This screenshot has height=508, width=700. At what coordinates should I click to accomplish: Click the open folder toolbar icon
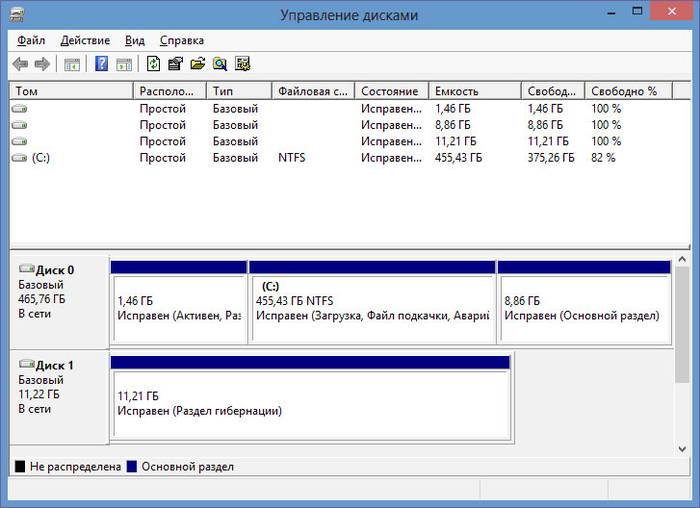(x=197, y=64)
